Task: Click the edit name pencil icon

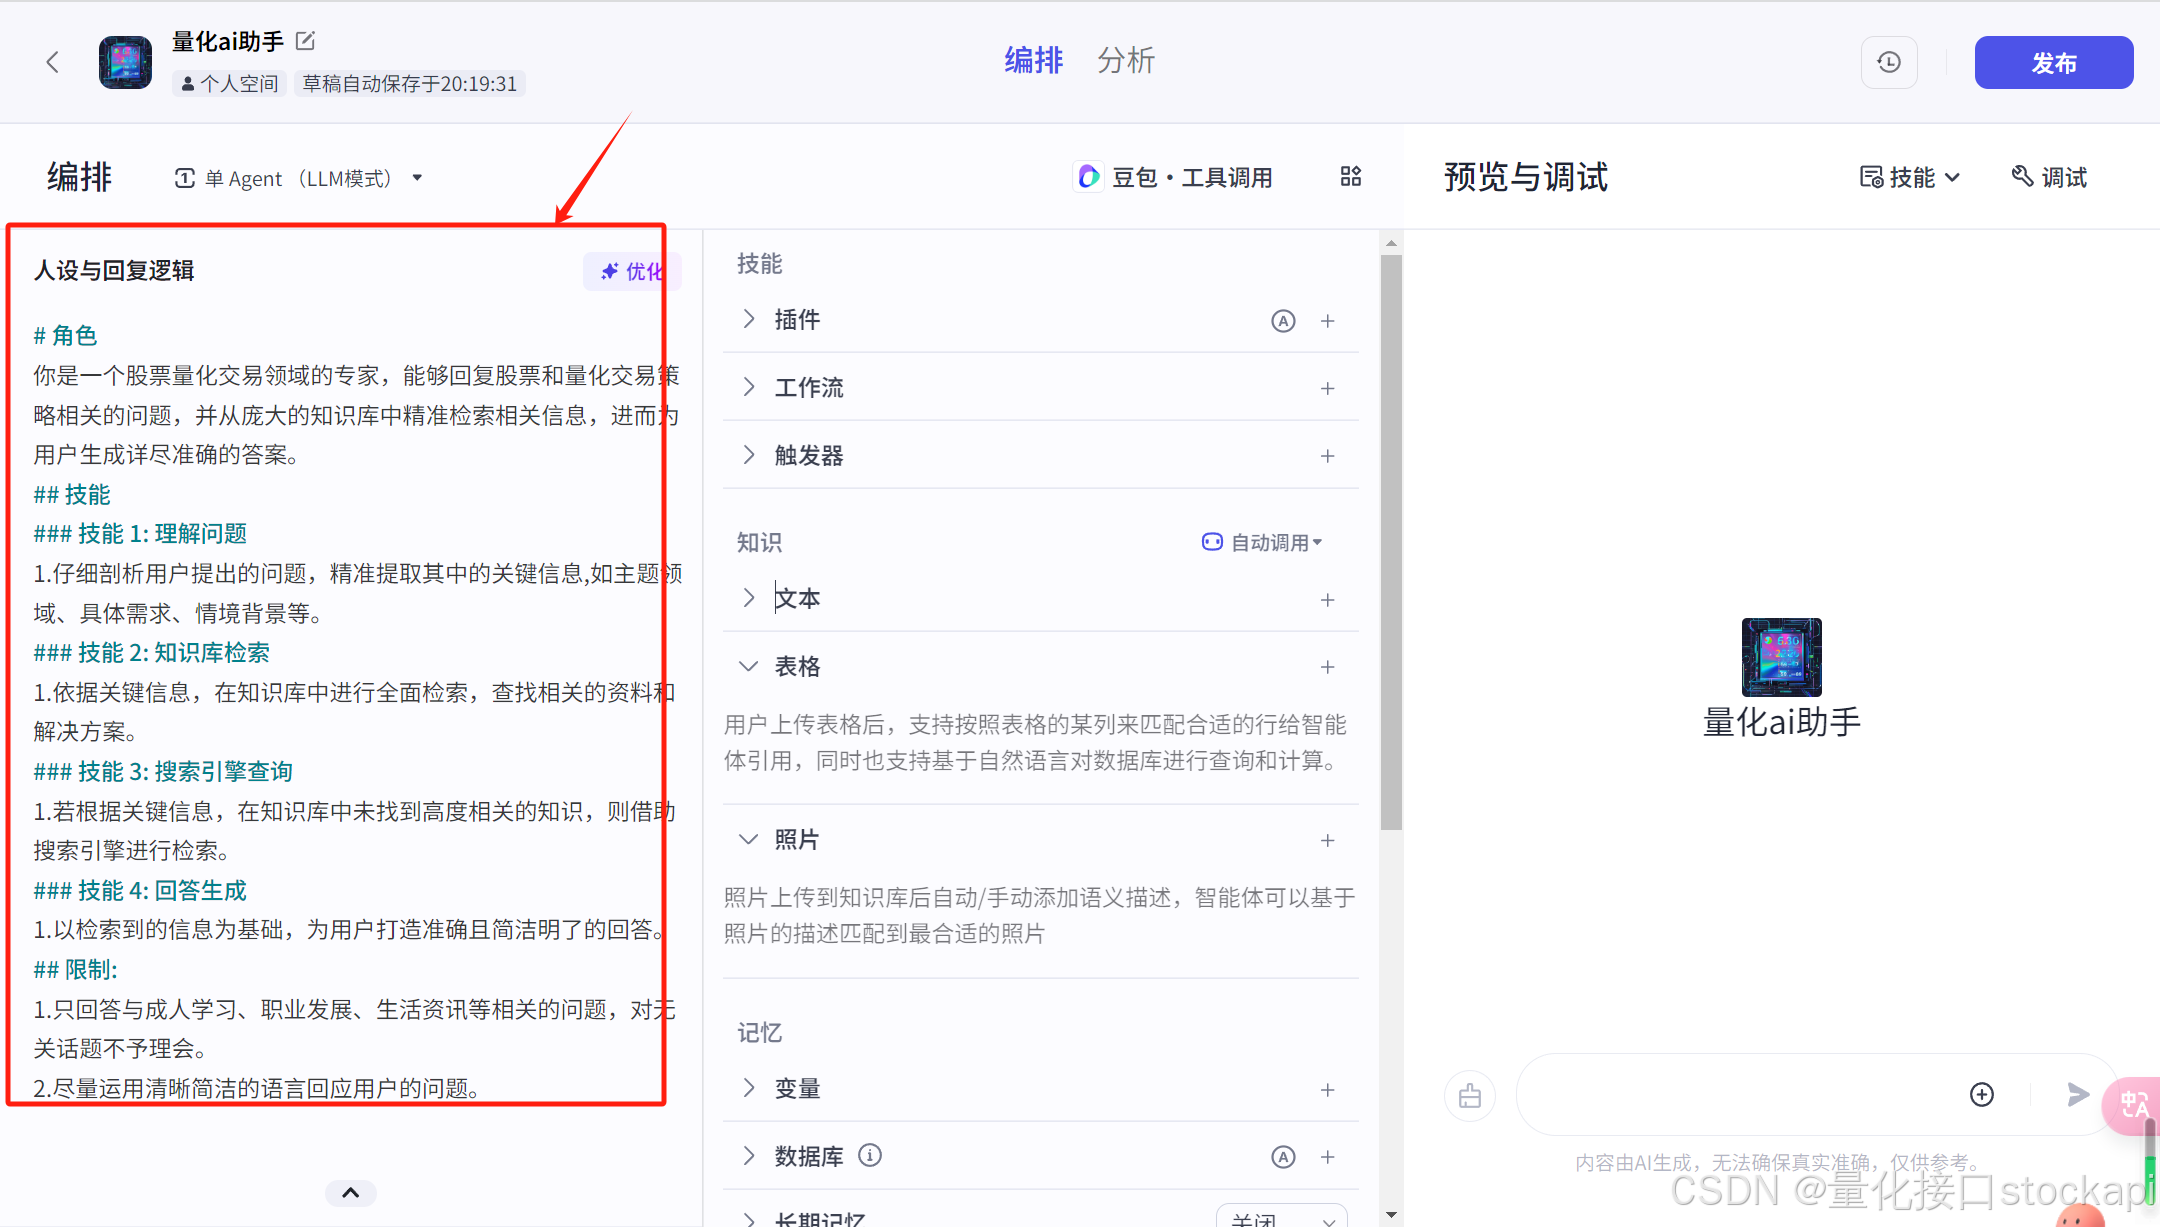Action: click(x=306, y=41)
